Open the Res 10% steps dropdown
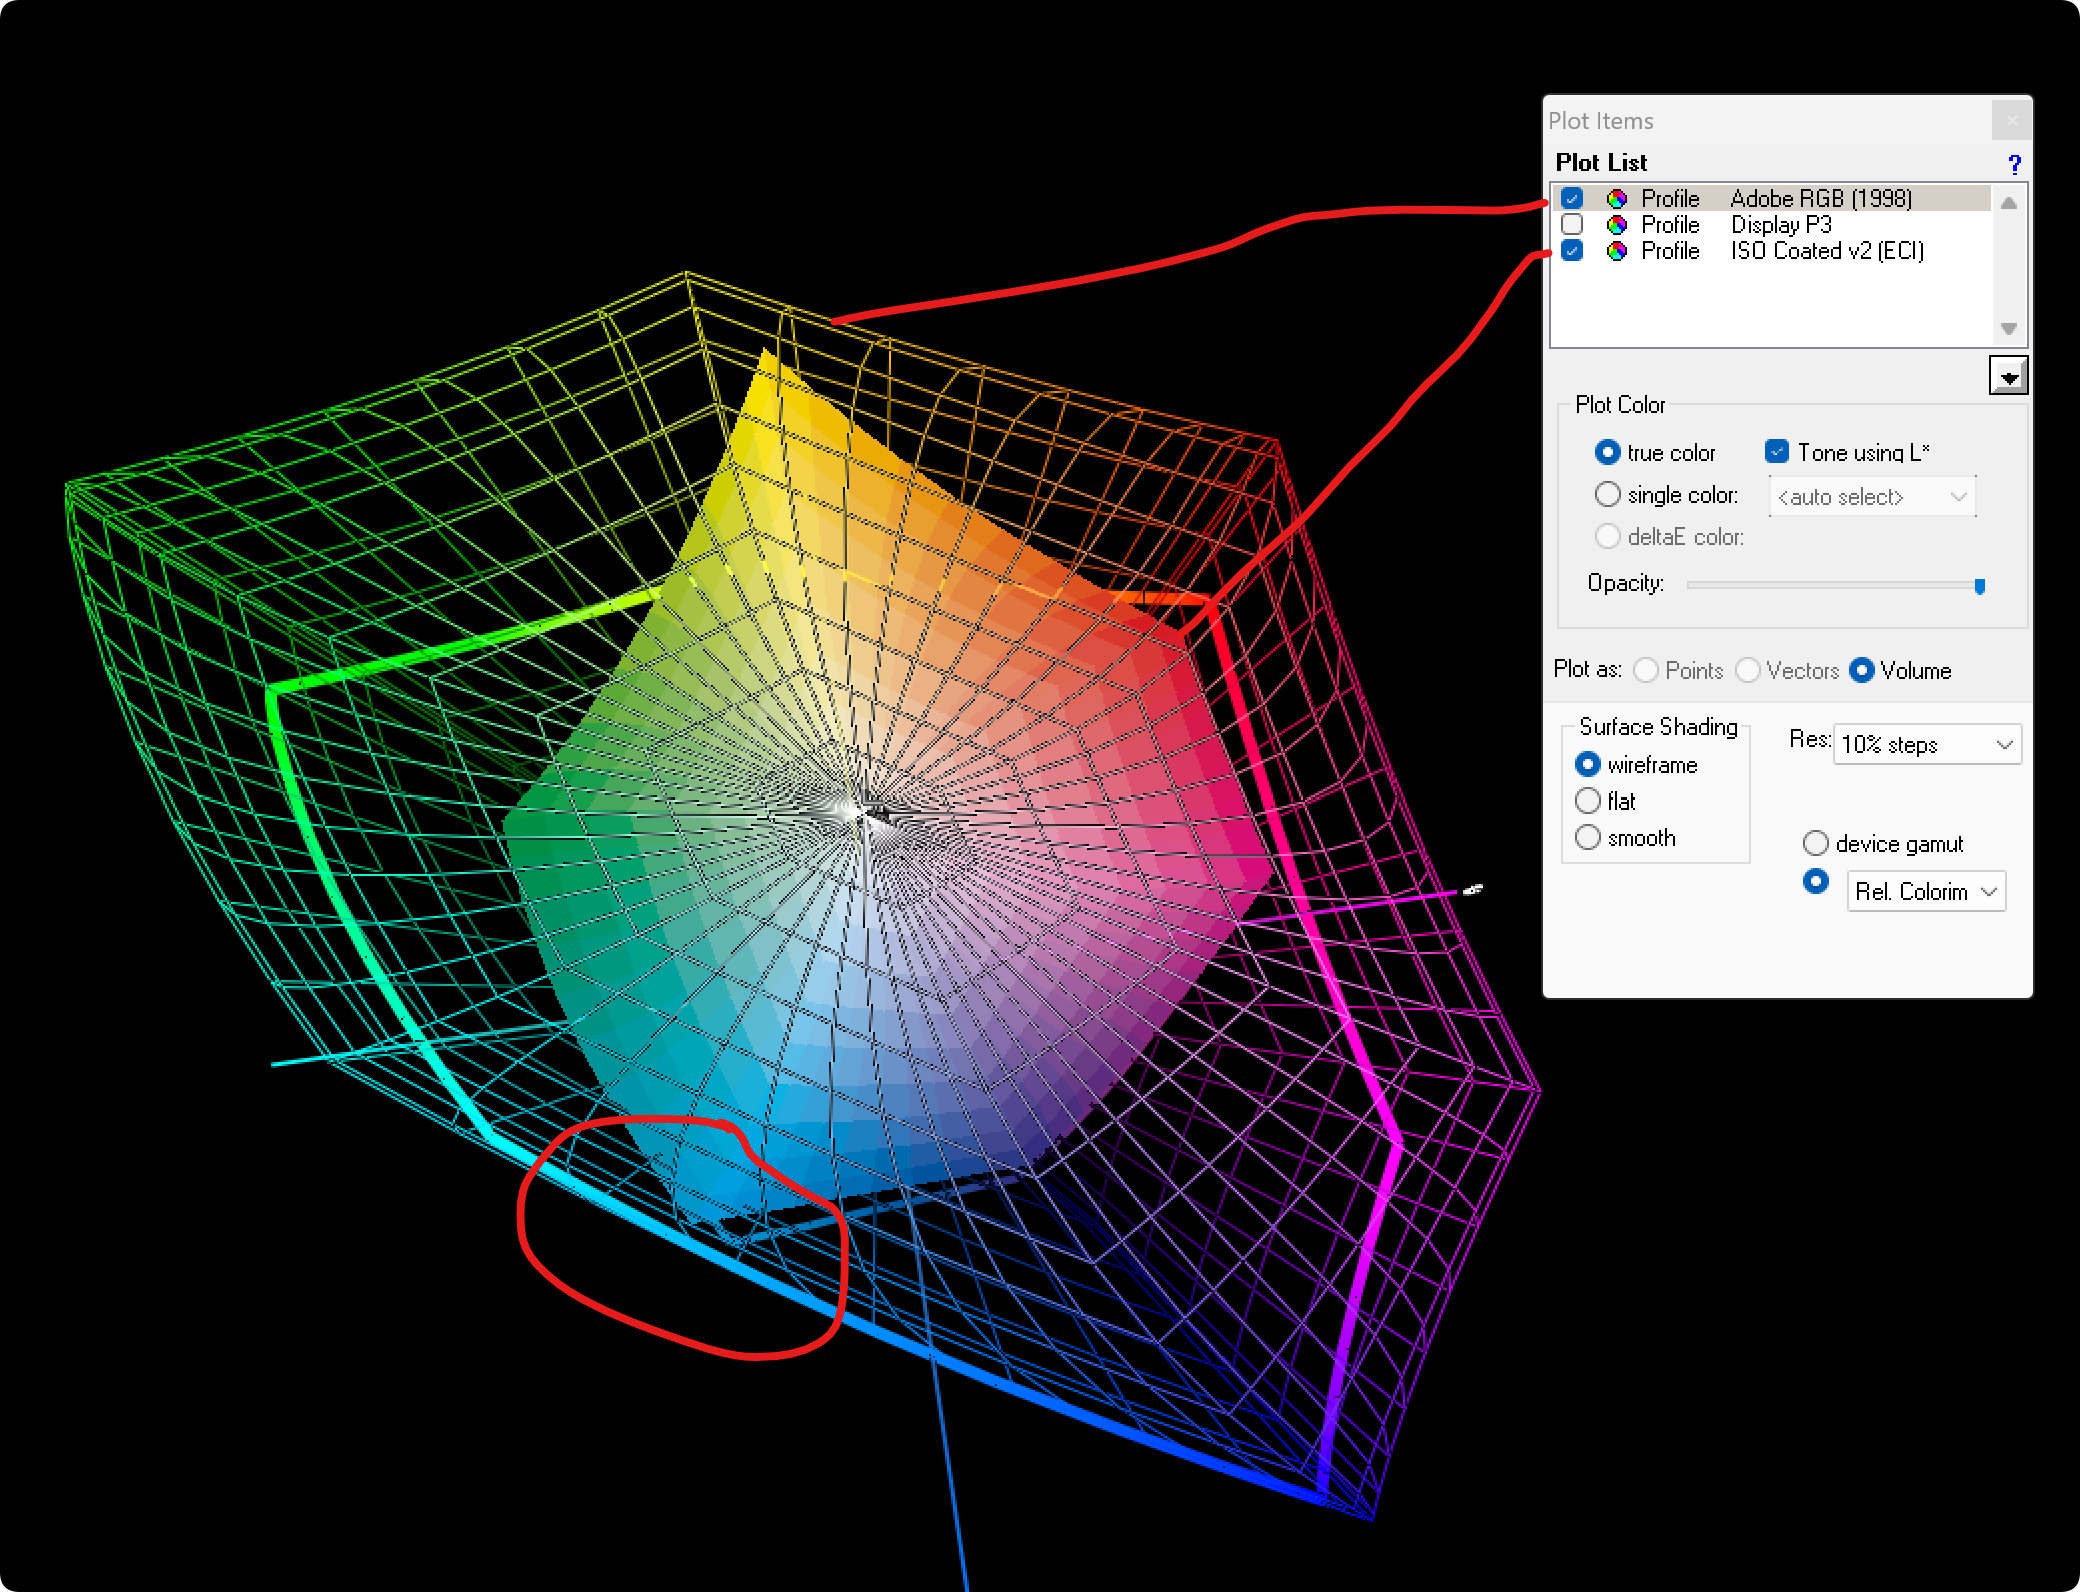Image resolution: width=2080 pixels, height=1592 pixels. [x=1927, y=745]
